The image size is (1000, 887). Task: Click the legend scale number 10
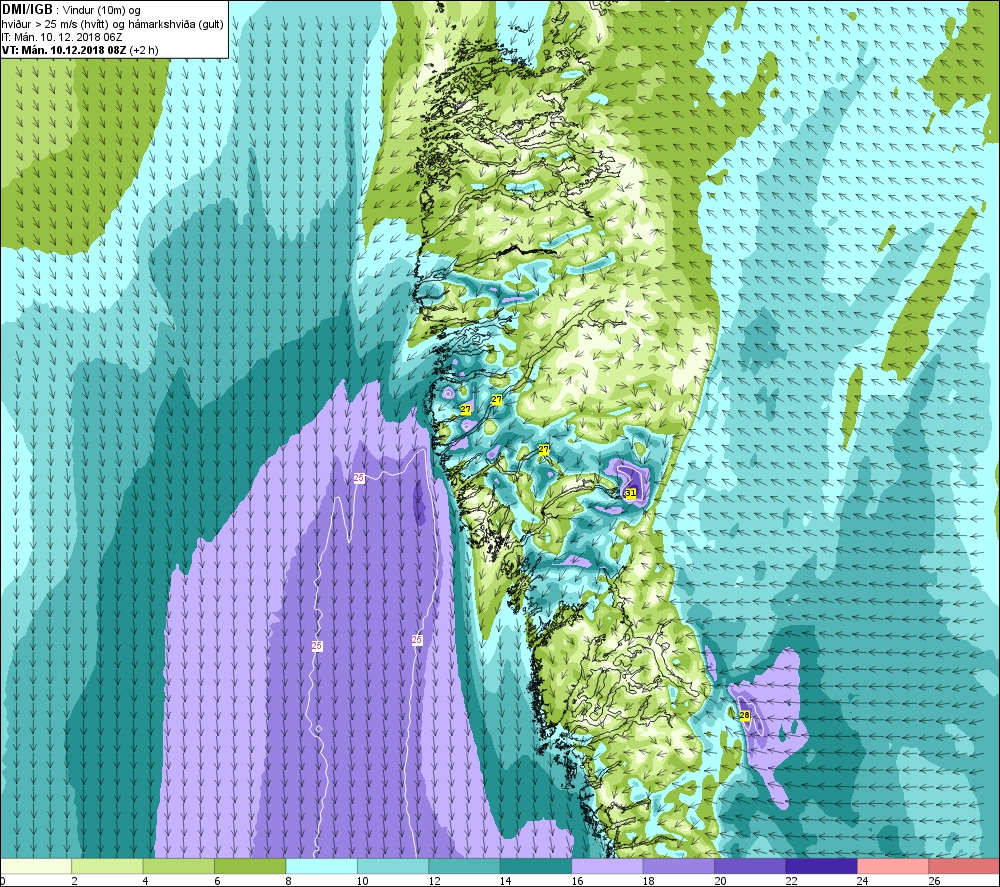[362, 881]
